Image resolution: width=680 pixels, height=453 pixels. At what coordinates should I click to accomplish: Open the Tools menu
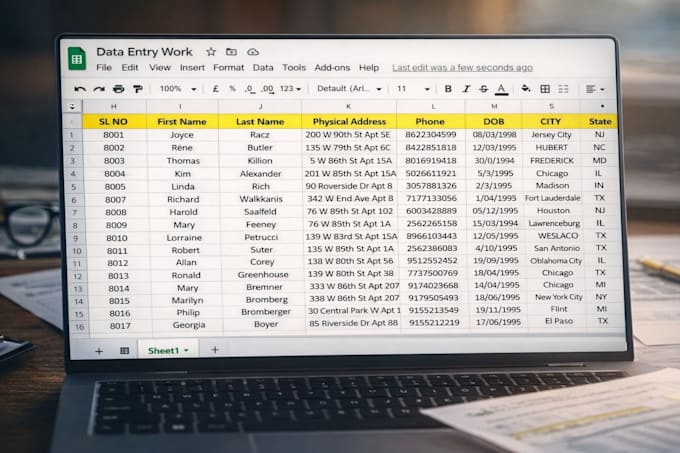pos(294,68)
